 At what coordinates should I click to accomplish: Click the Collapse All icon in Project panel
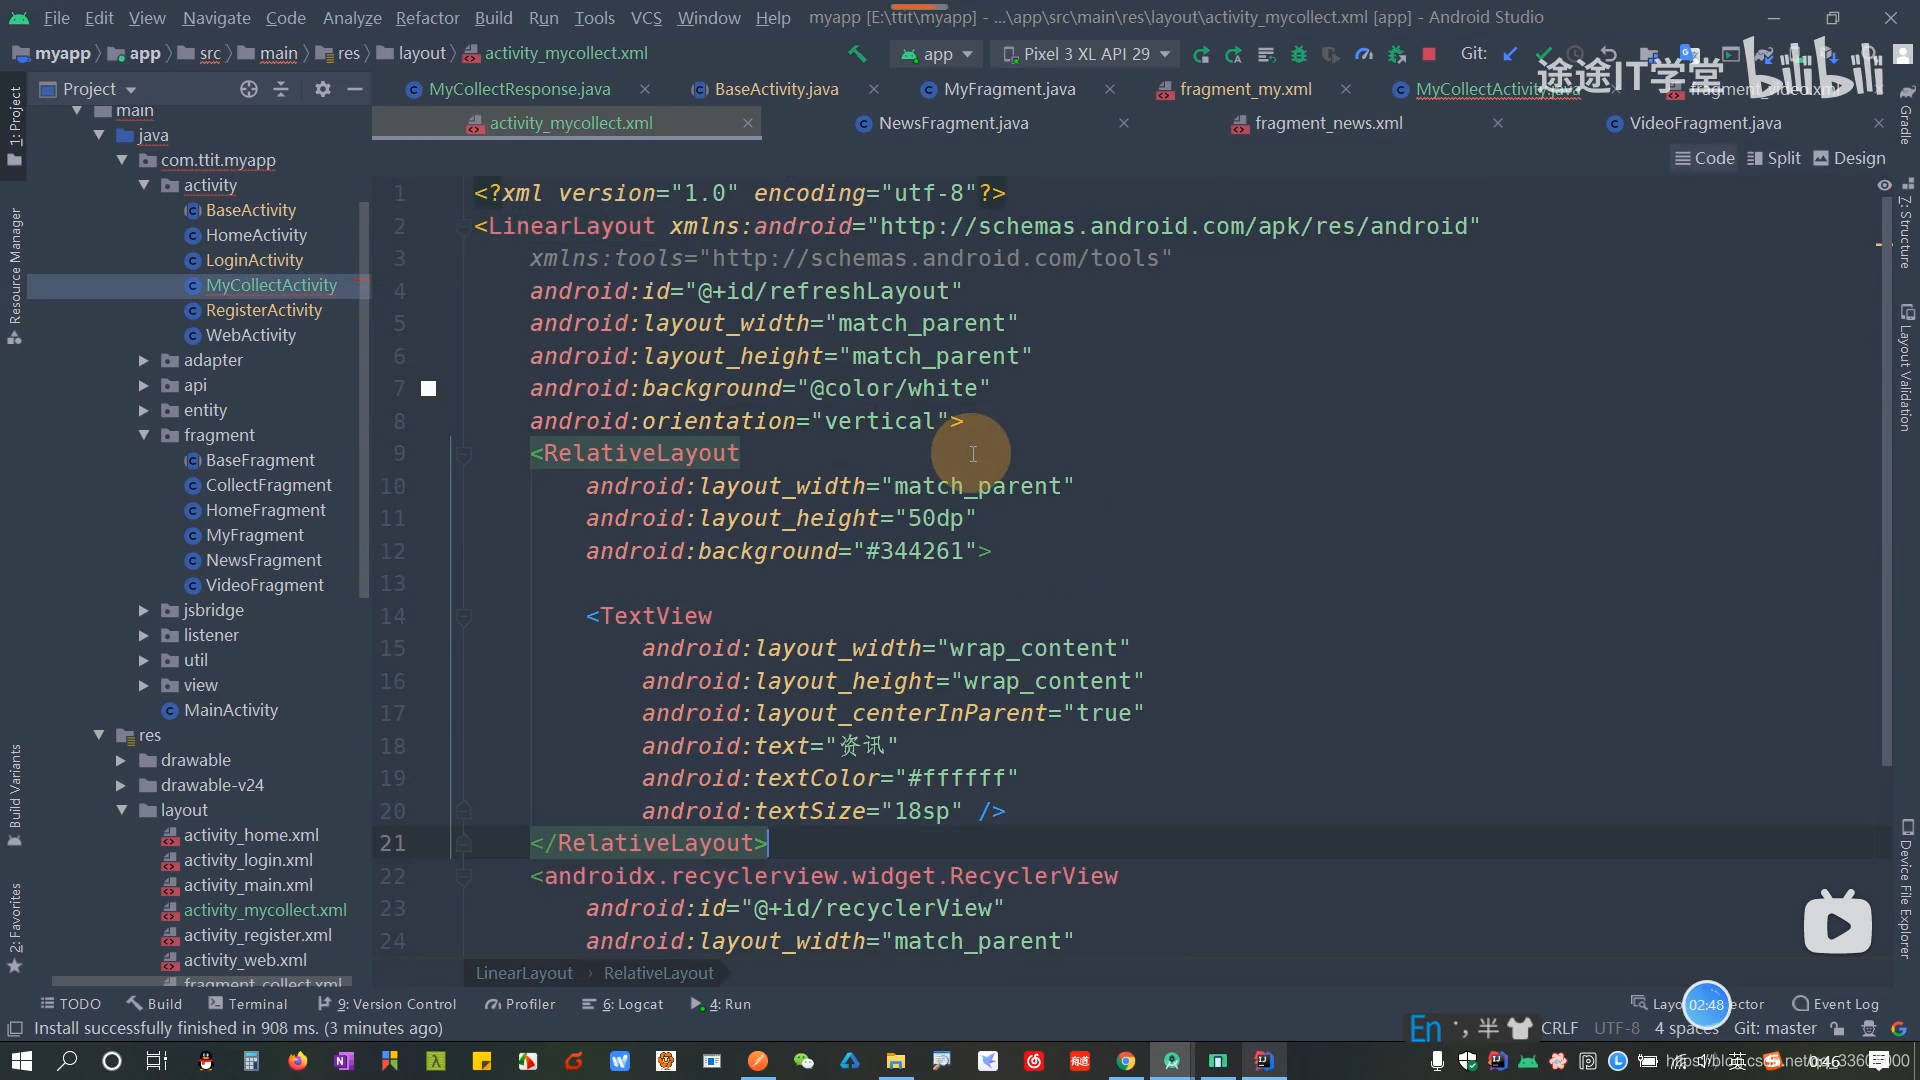click(x=281, y=89)
